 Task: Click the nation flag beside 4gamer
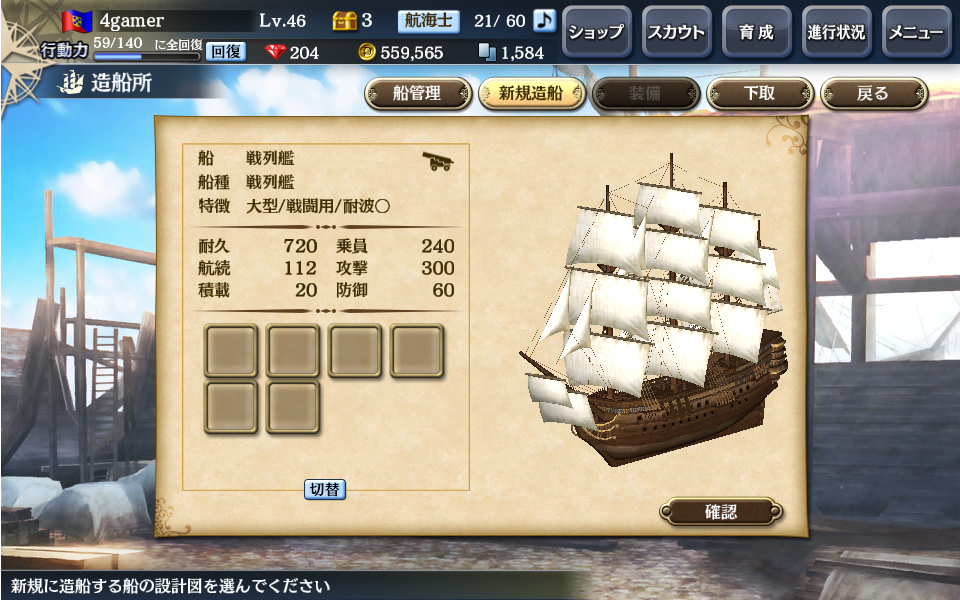[77, 21]
